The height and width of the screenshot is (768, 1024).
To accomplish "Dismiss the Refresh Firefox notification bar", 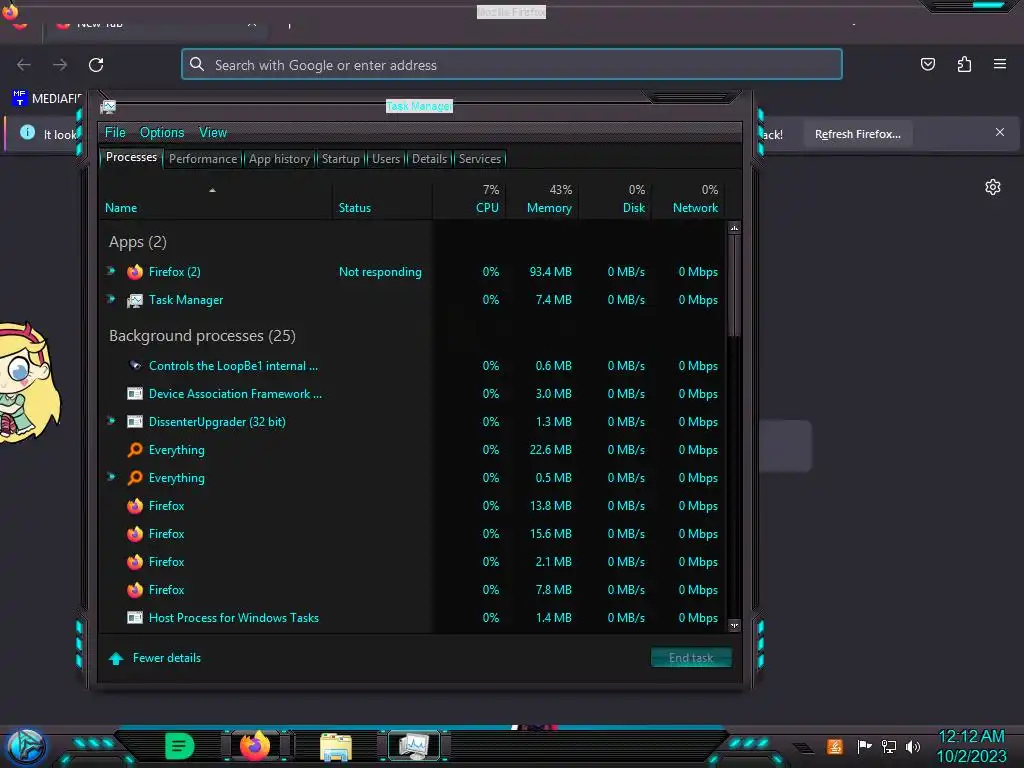I will point(1000,133).
